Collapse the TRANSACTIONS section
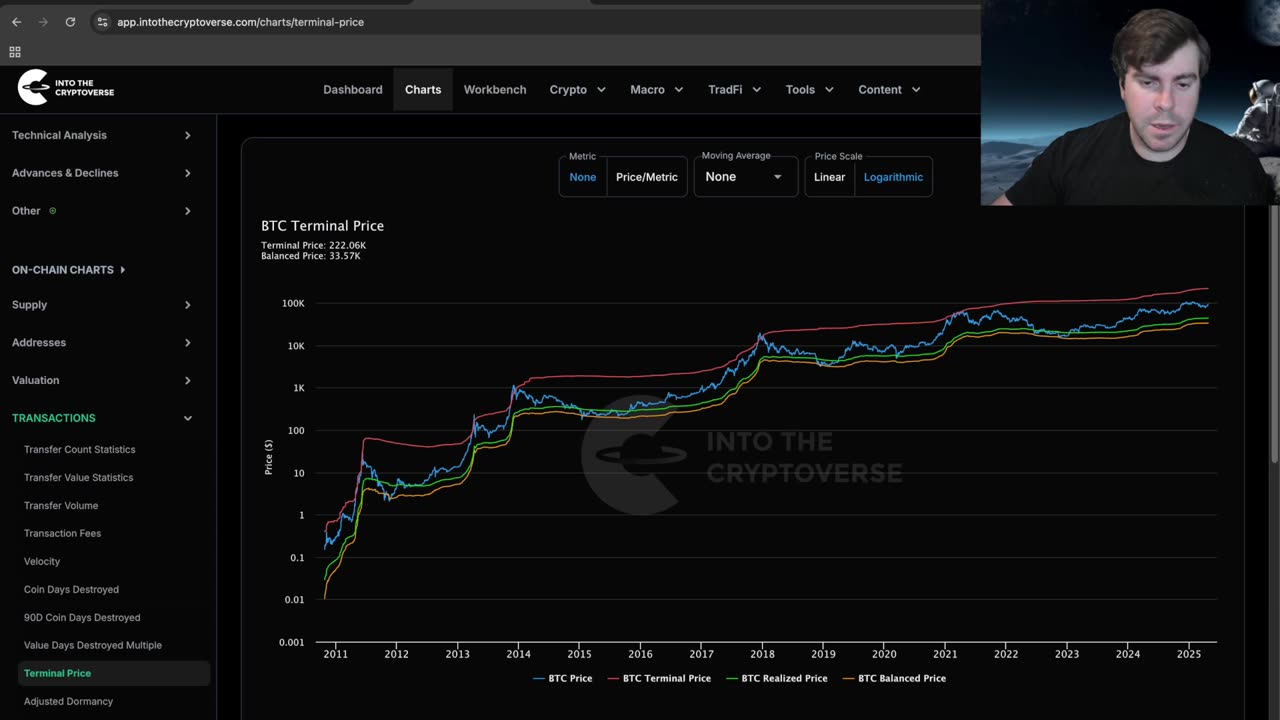This screenshot has width=1280, height=720. pos(102,418)
